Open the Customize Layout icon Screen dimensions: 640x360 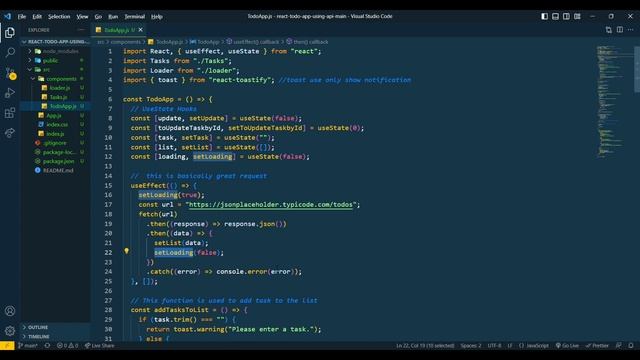[577, 16]
